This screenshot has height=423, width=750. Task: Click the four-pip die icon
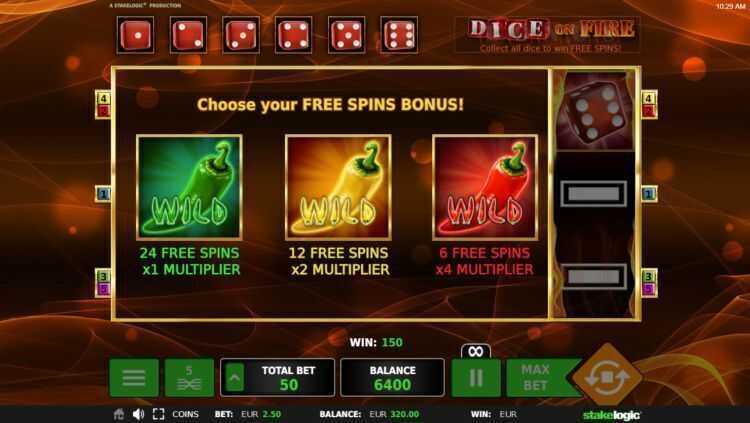(294, 34)
